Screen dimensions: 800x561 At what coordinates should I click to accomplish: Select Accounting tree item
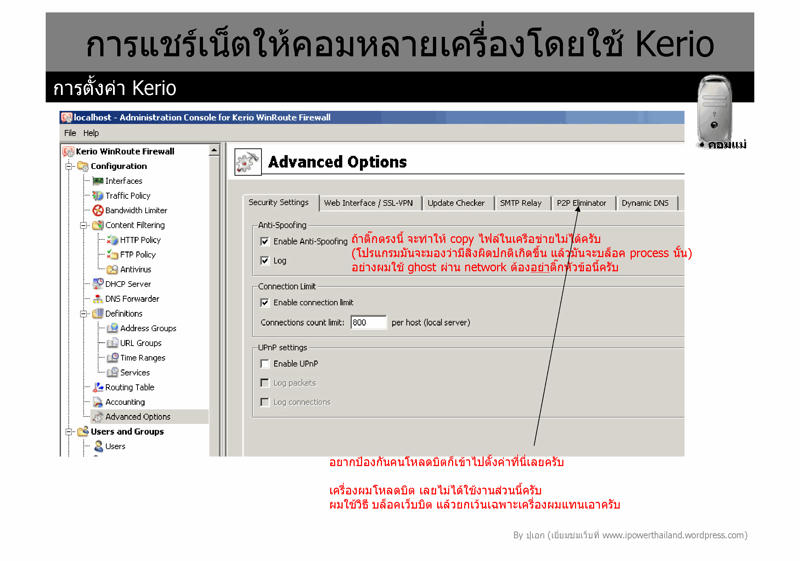pos(125,402)
